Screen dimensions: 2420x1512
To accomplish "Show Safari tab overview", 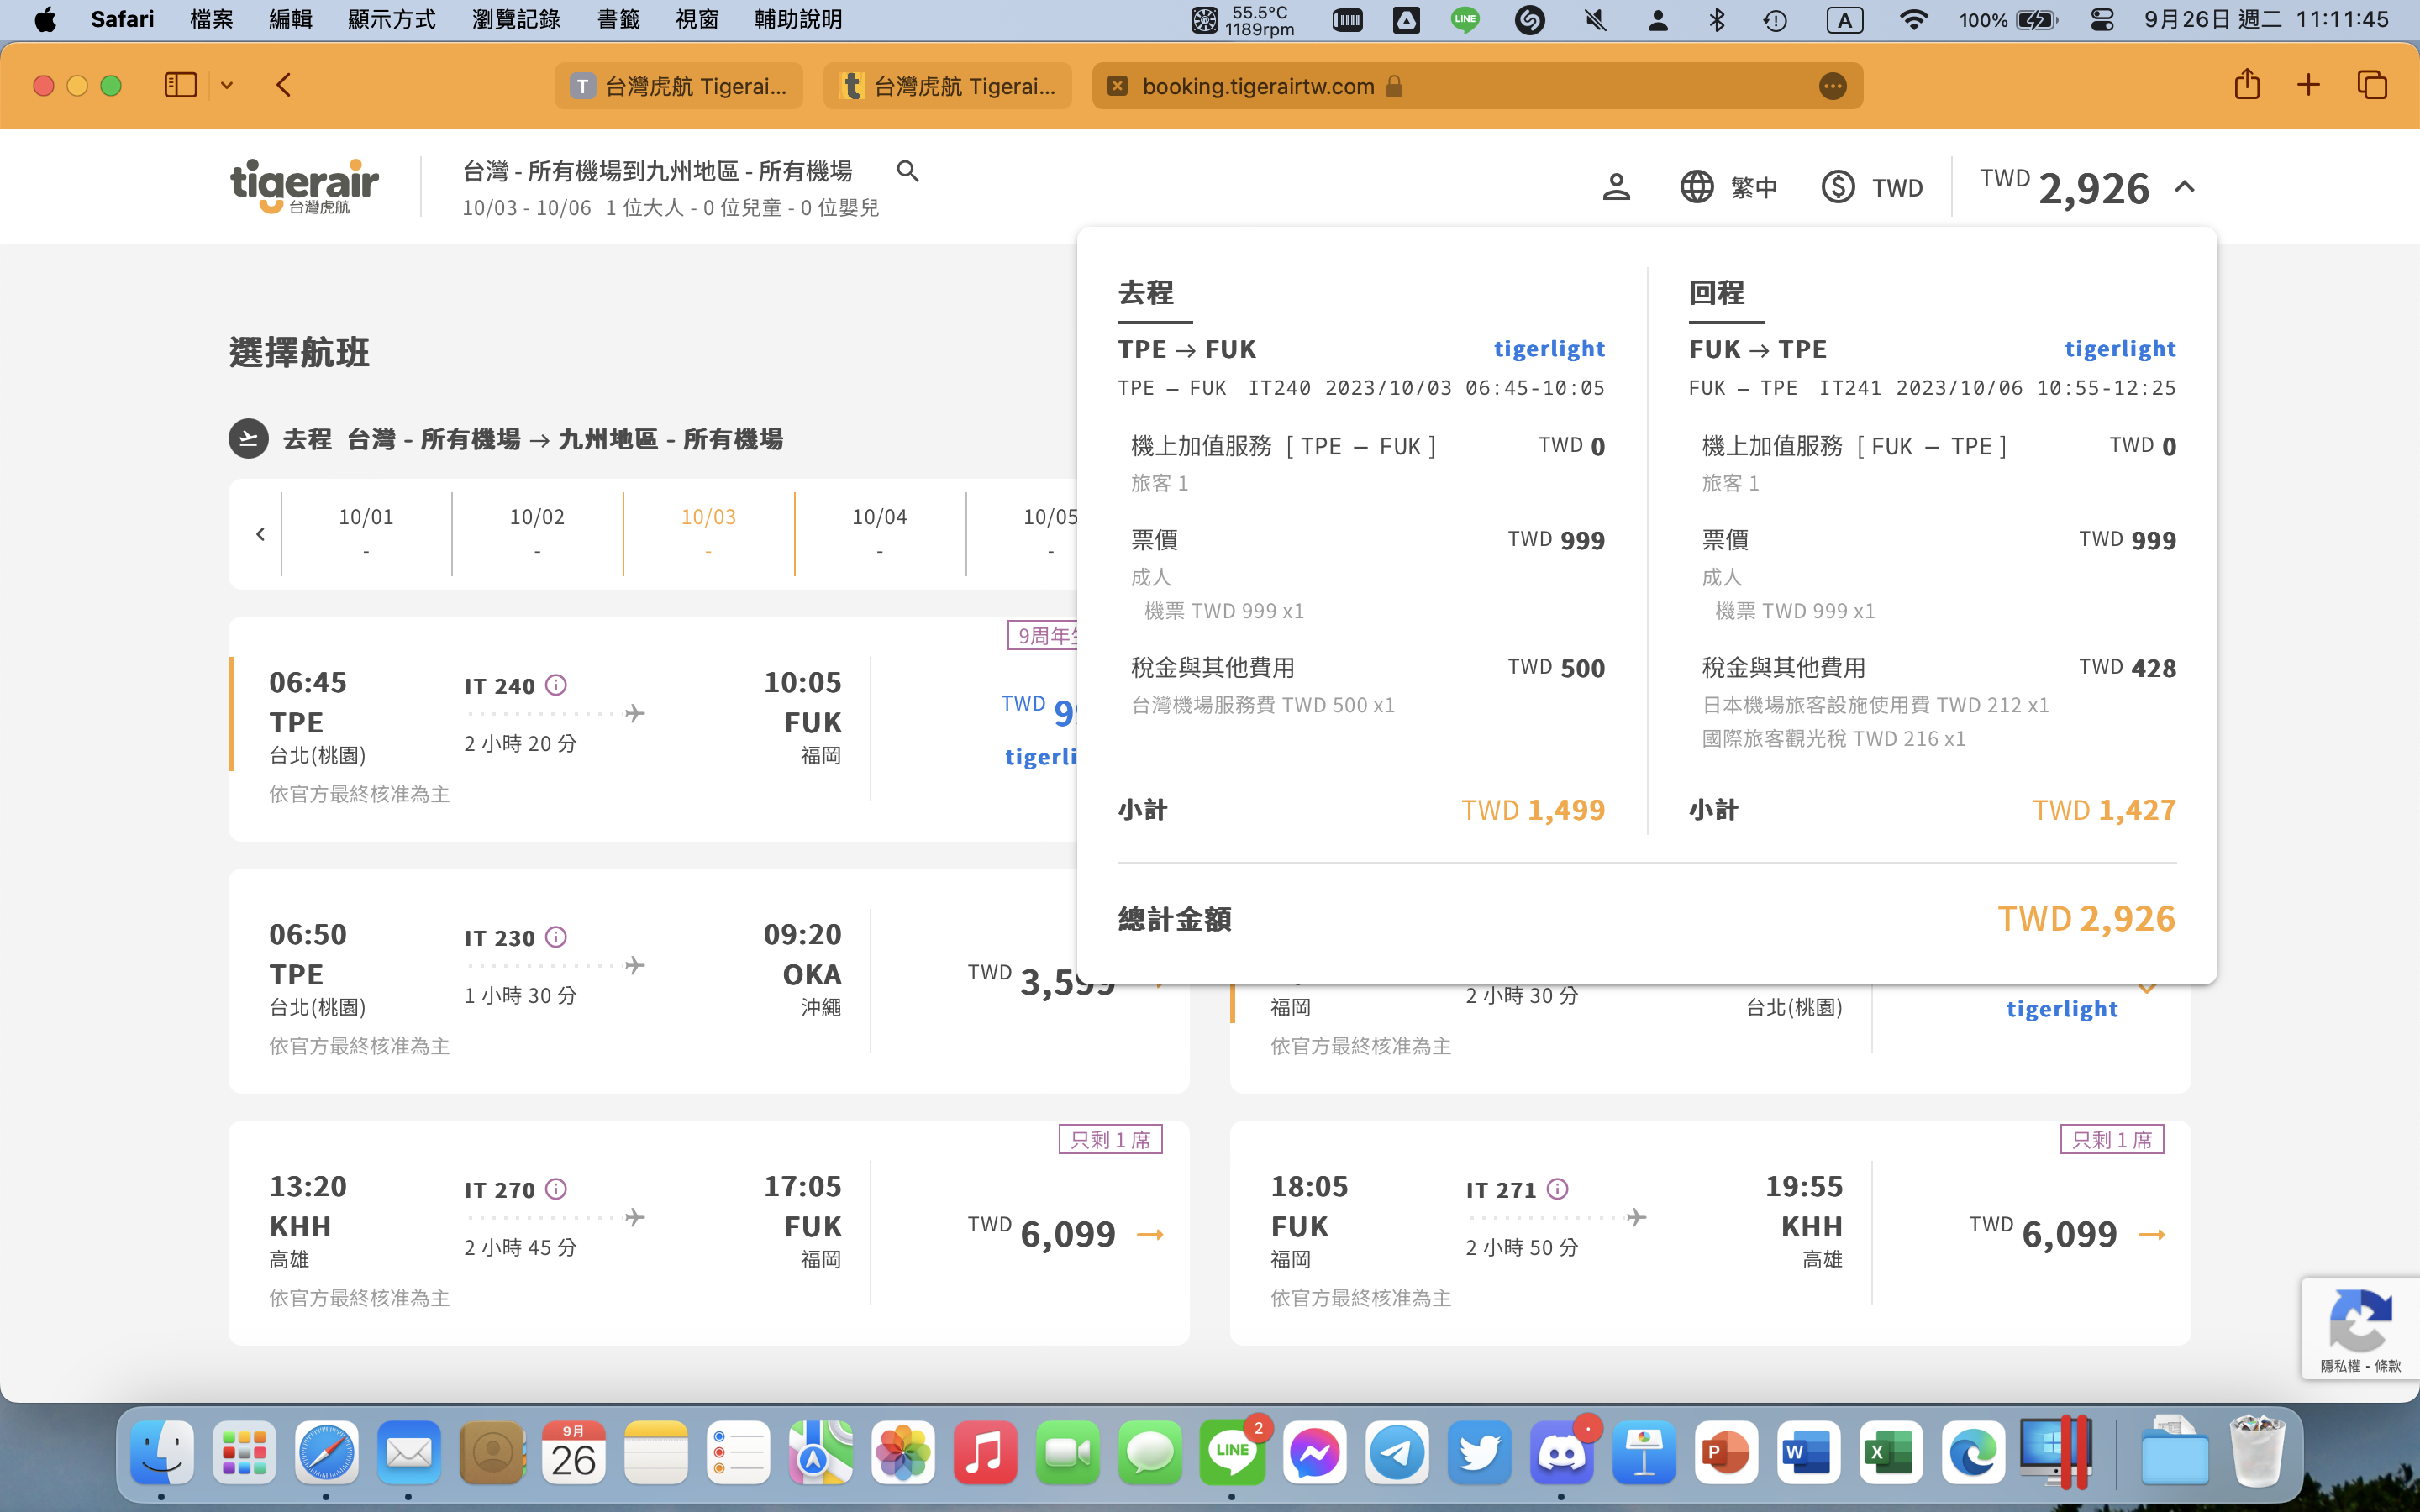I will (x=2372, y=85).
